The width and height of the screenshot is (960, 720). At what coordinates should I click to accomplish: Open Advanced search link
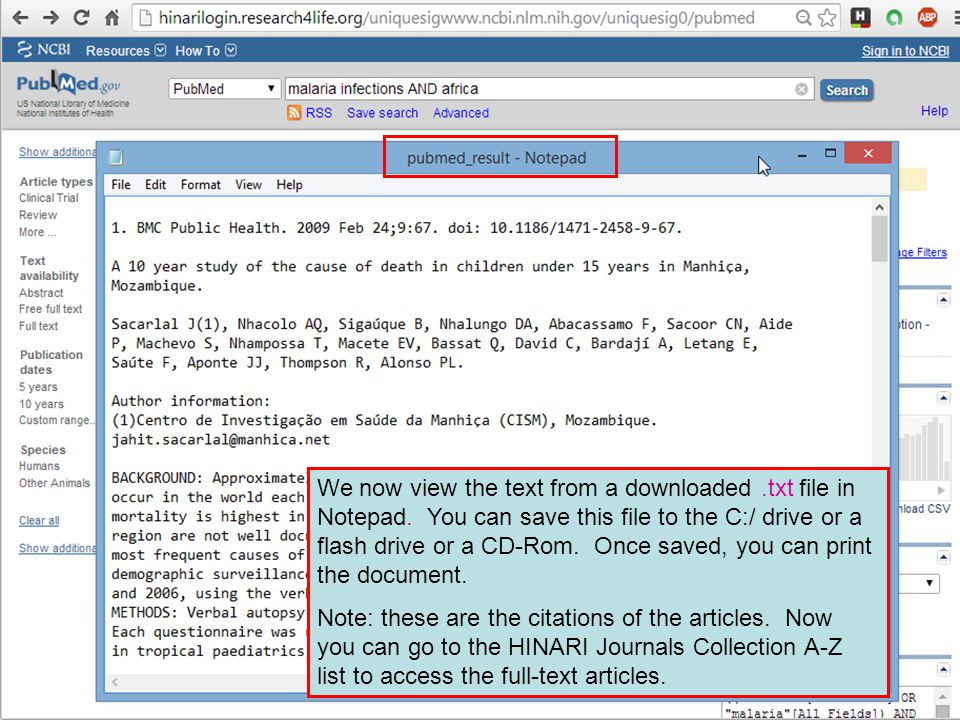pyautogui.click(x=460, y=113)
